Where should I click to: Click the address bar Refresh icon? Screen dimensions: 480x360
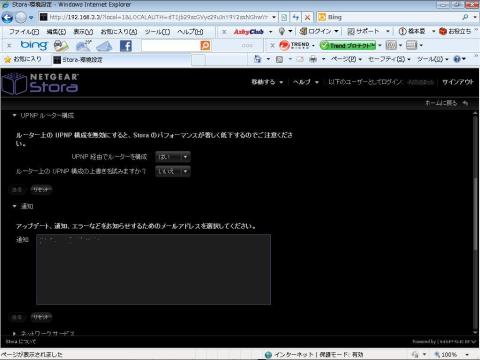click(295, 17)
